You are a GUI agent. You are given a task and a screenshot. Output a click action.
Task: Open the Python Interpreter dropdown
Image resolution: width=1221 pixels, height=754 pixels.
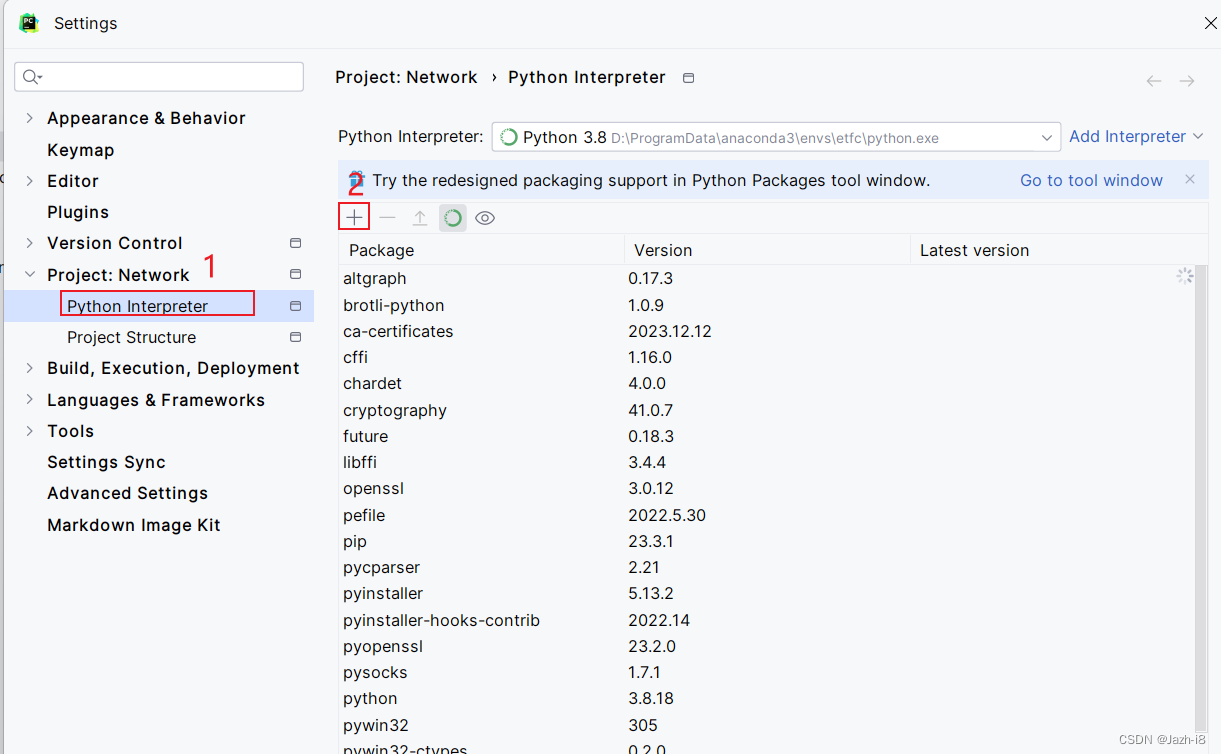click(x=776, y=137)
